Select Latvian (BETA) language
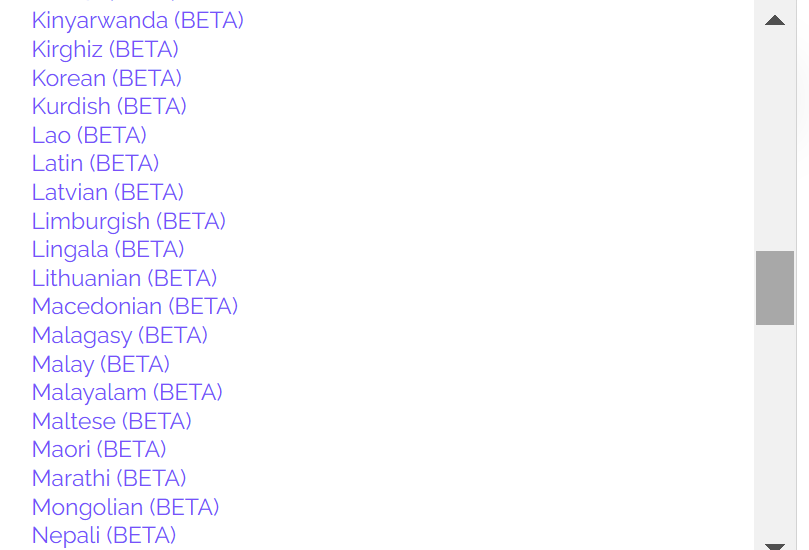 coord(107,192)
